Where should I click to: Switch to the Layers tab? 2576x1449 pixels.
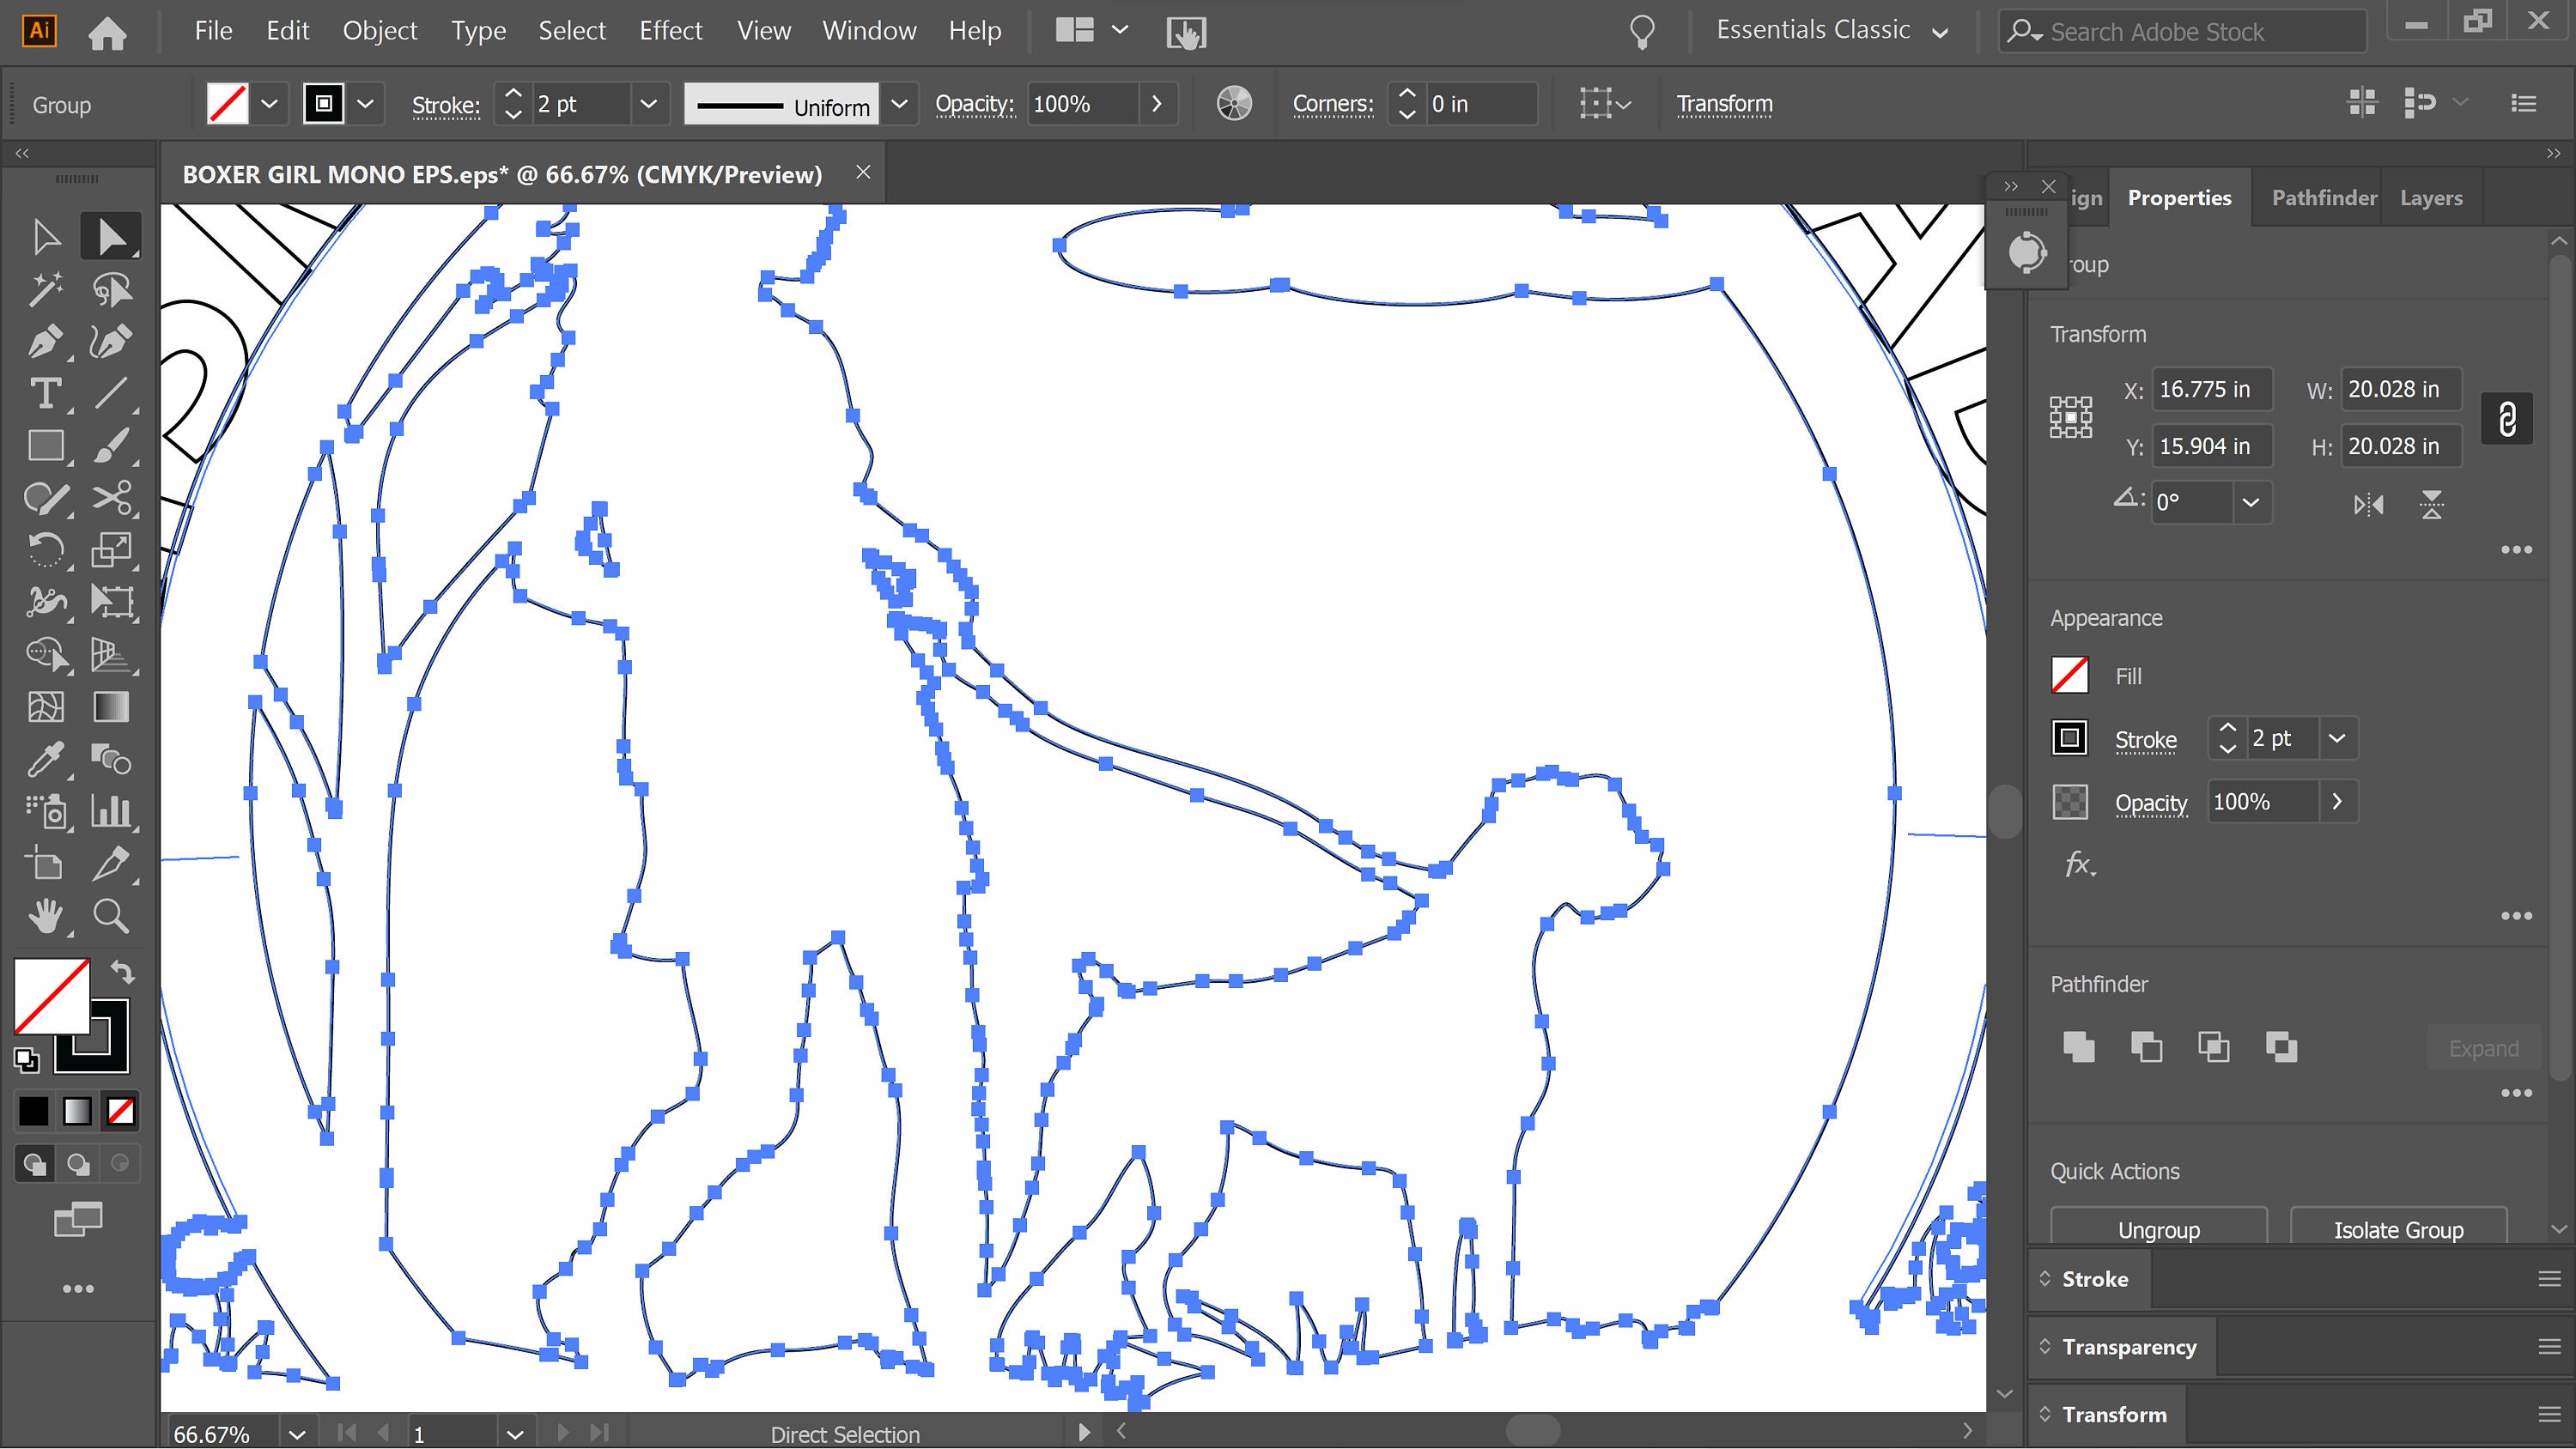coord(2431,197)
